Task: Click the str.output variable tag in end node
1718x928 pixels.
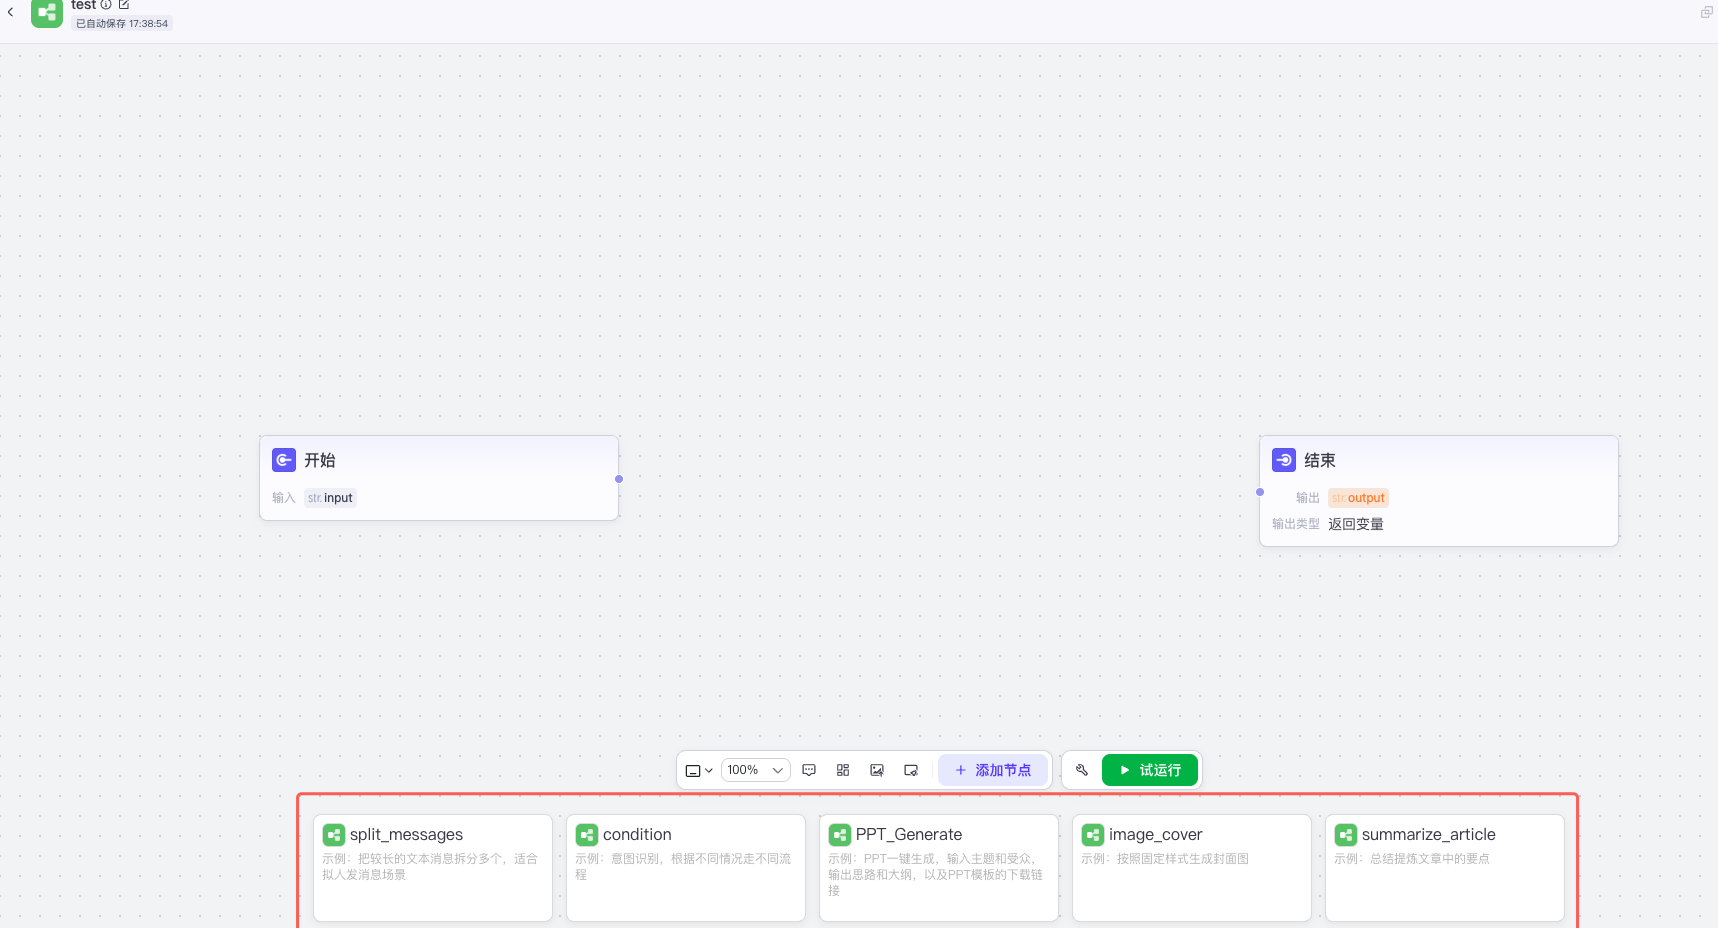Action: pyautogui.click(x=1358, y=498)
